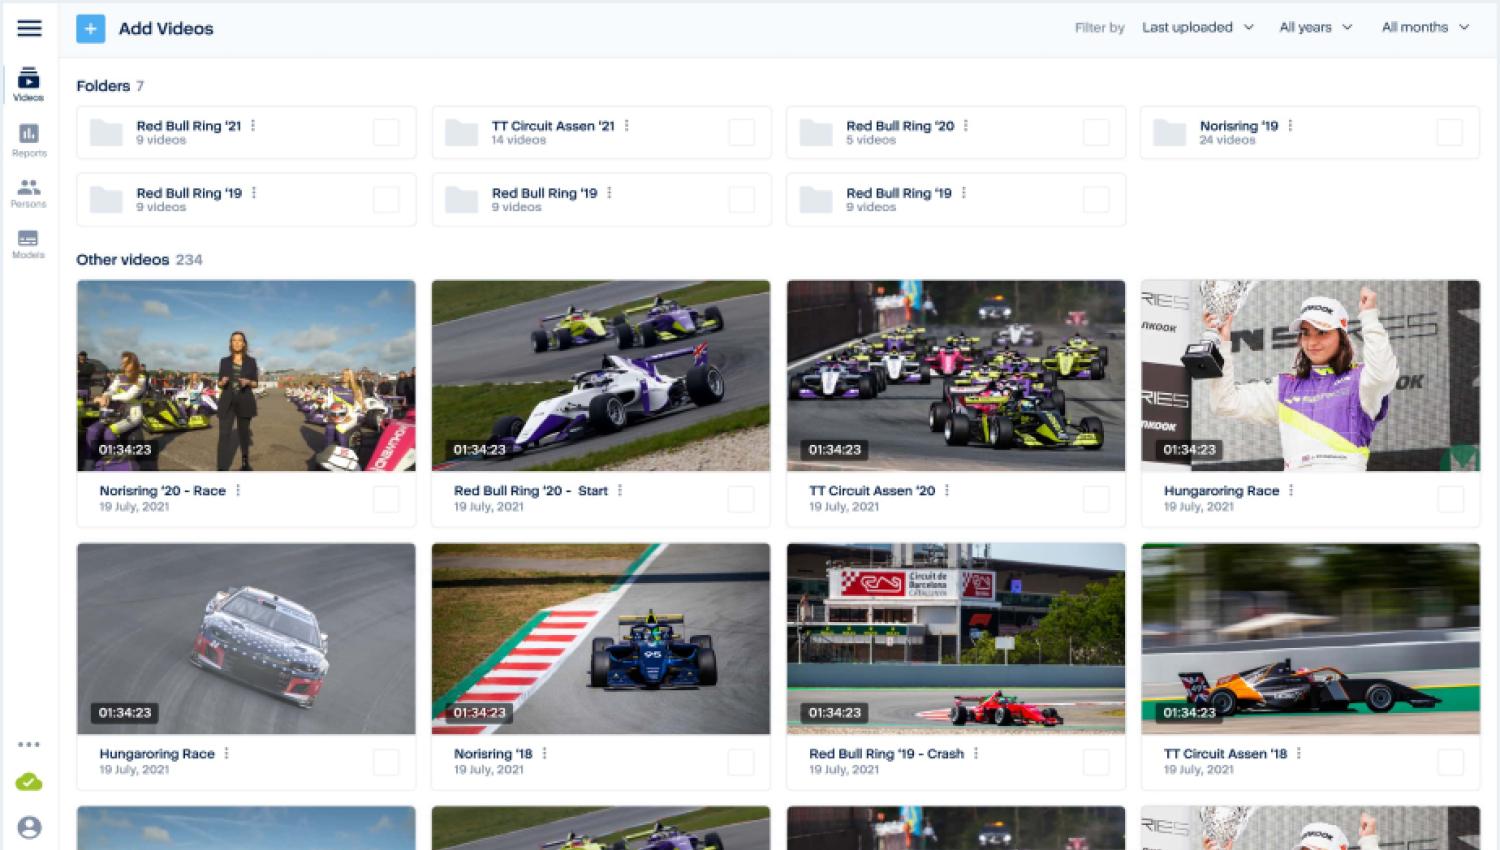1500x850 pixels.
Task: Open the Red Bull Ring '21 folder name
Action: [x=189, y=126]
